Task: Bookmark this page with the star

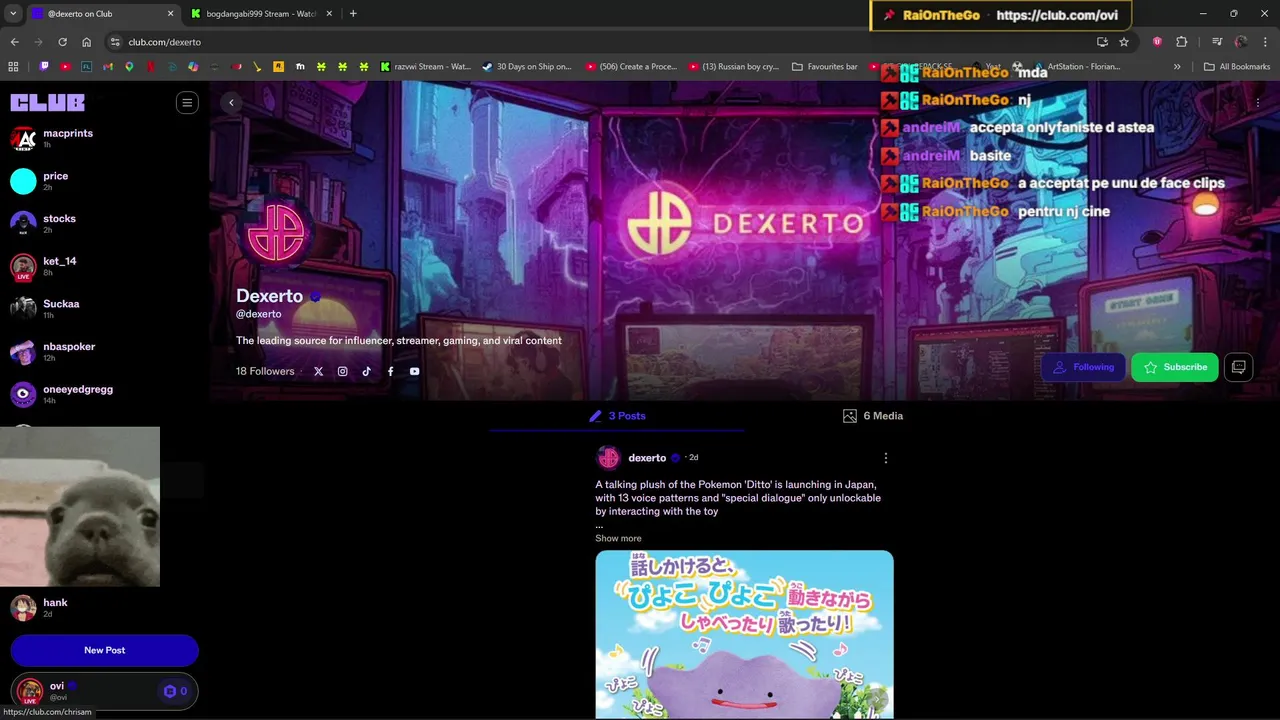Action: tap(1124, 42)
